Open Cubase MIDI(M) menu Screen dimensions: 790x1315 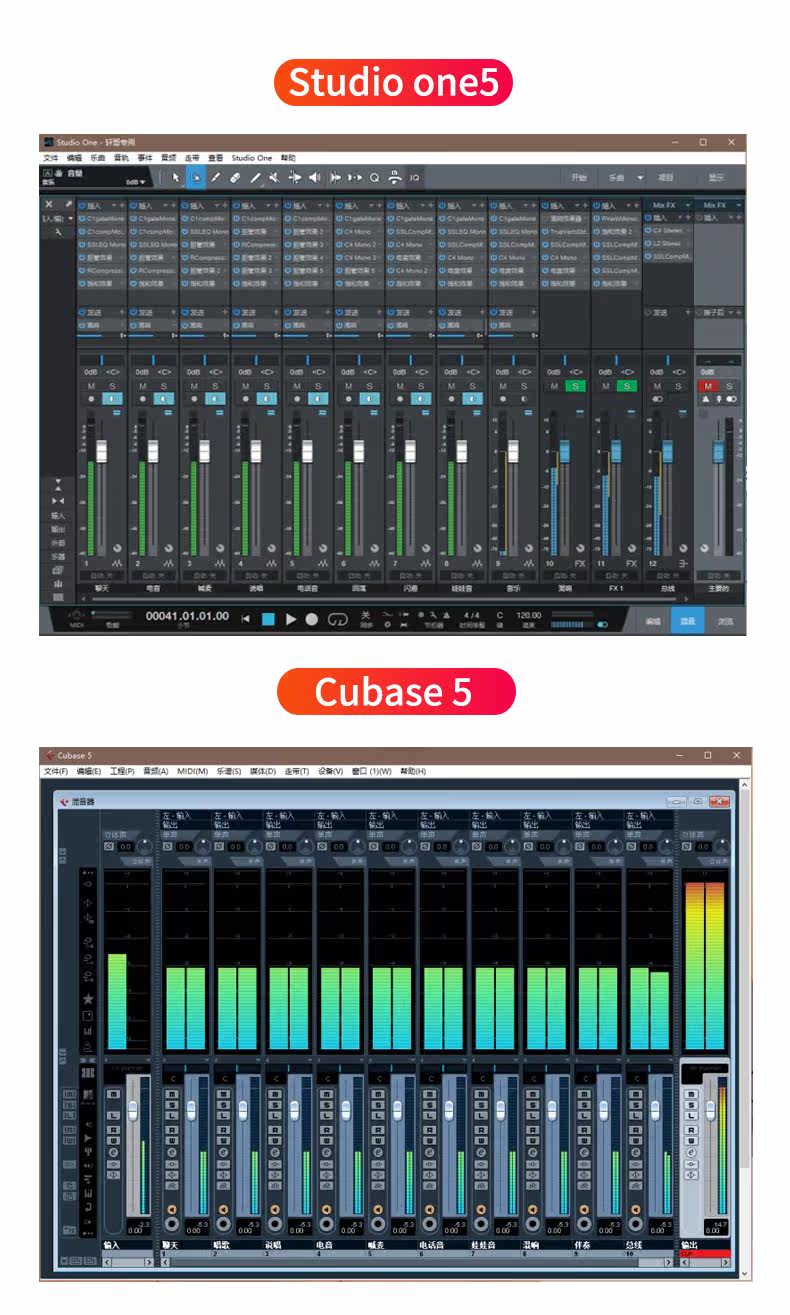[192, 771]
